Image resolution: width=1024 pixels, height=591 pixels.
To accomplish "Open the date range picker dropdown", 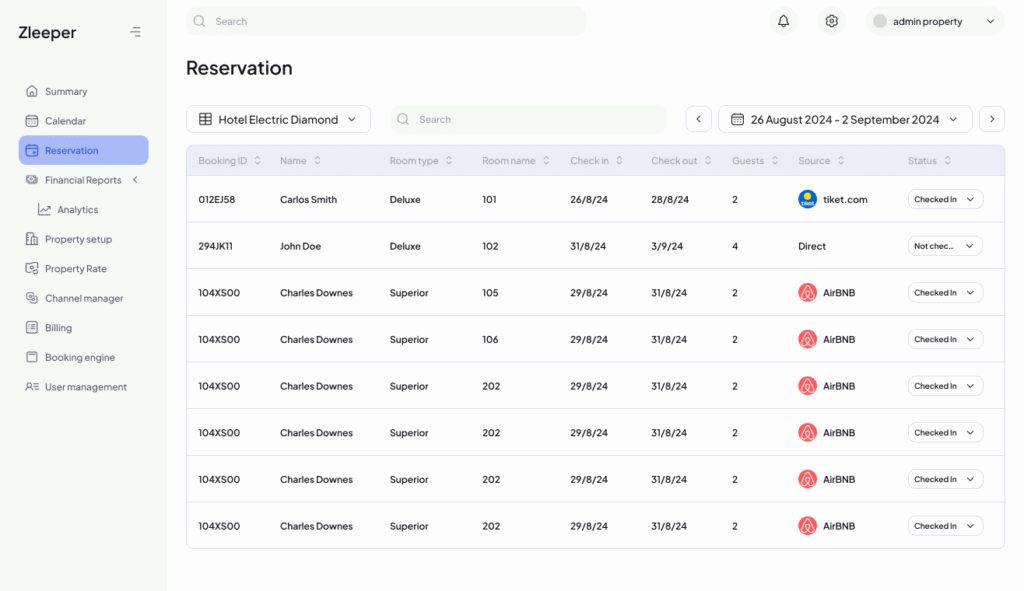I will pyautogui.click(x=845, y=119).
